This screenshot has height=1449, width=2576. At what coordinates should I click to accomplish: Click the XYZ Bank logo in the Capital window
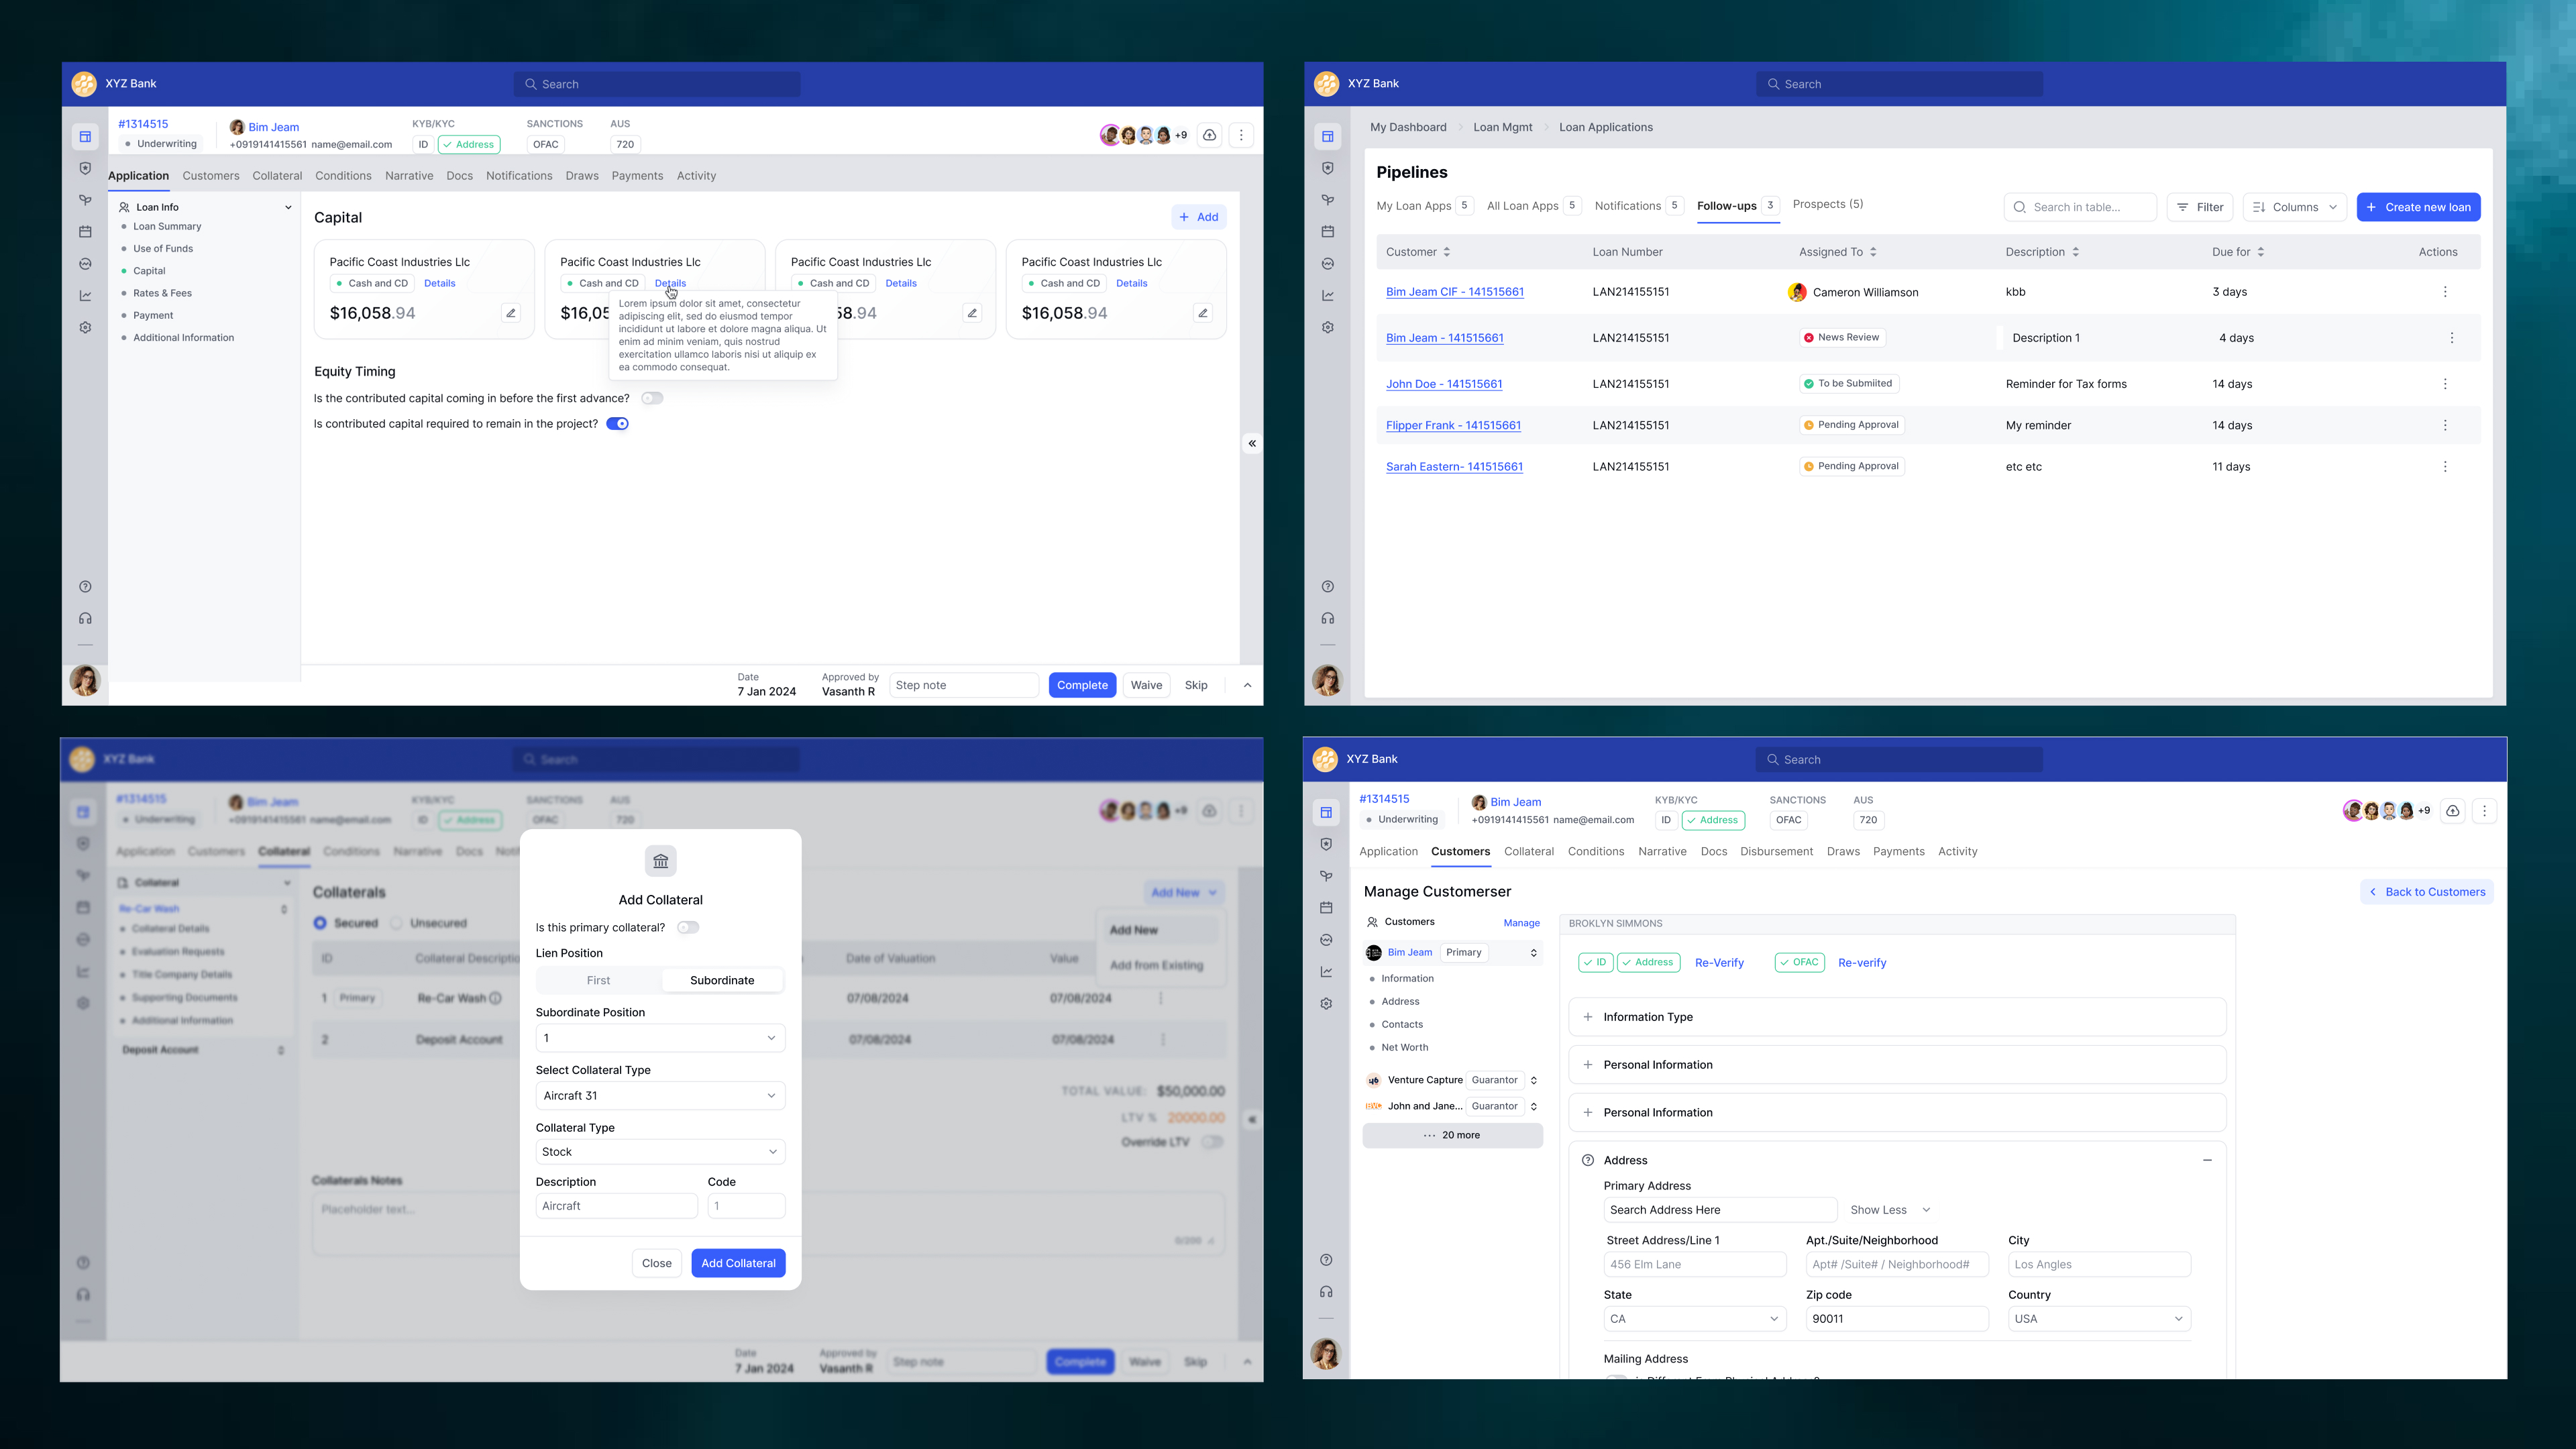click(84, 84)
